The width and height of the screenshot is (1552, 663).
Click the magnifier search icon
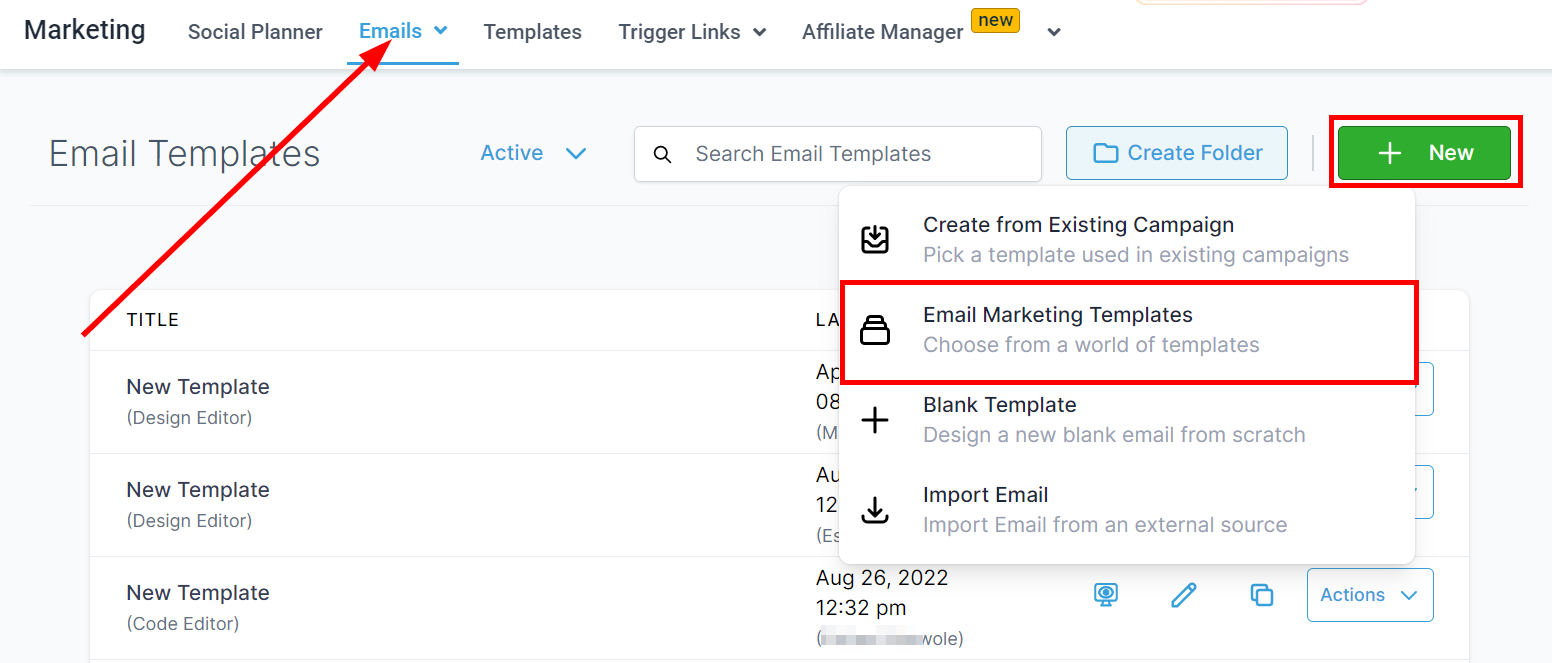(x=662, y=154)
